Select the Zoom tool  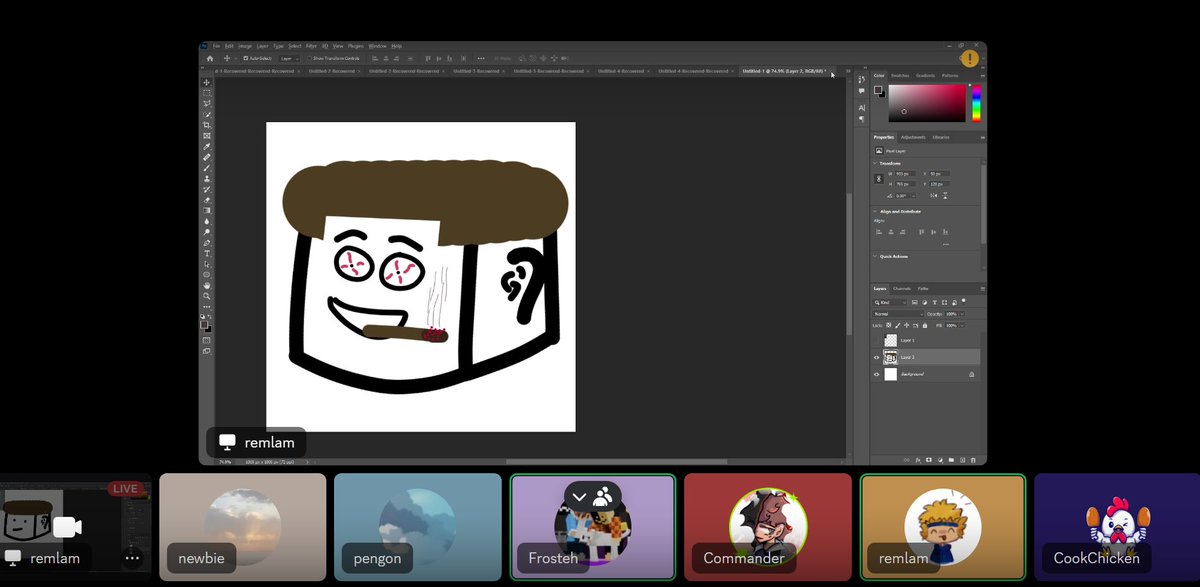pyautogui.click(x=207, y=296)
